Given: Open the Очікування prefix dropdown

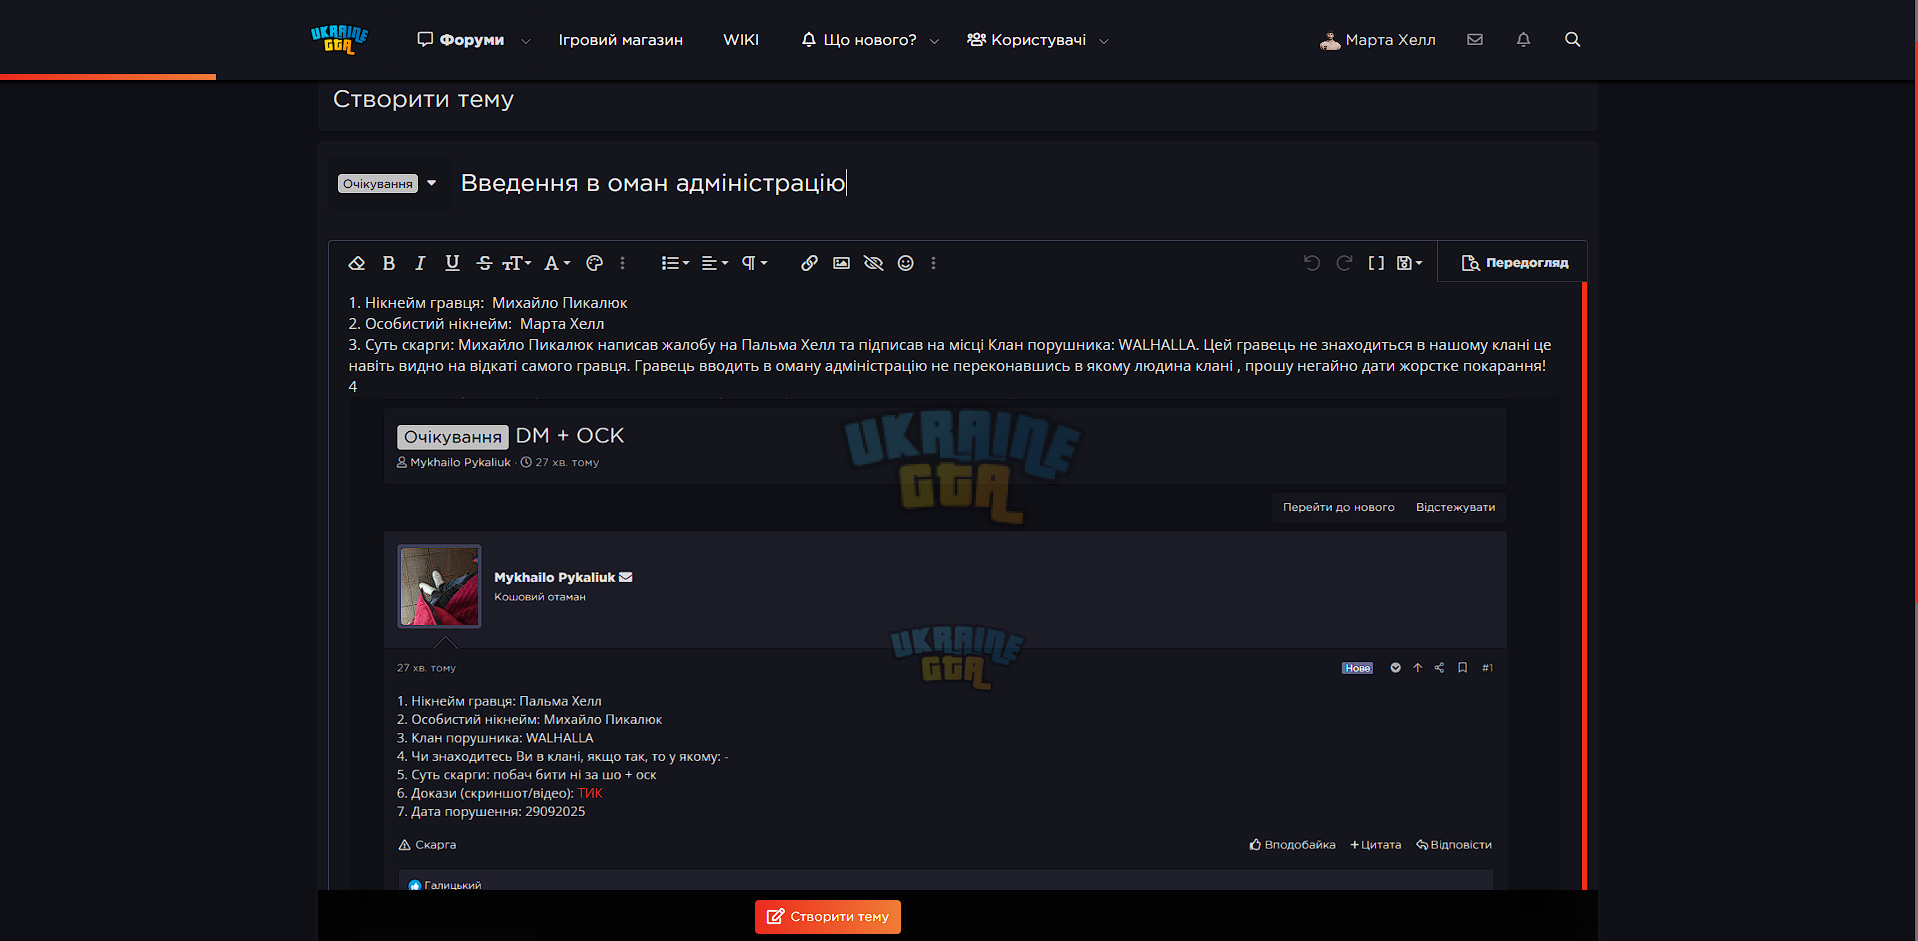Looking at the screenshot, I should point(387,183).
